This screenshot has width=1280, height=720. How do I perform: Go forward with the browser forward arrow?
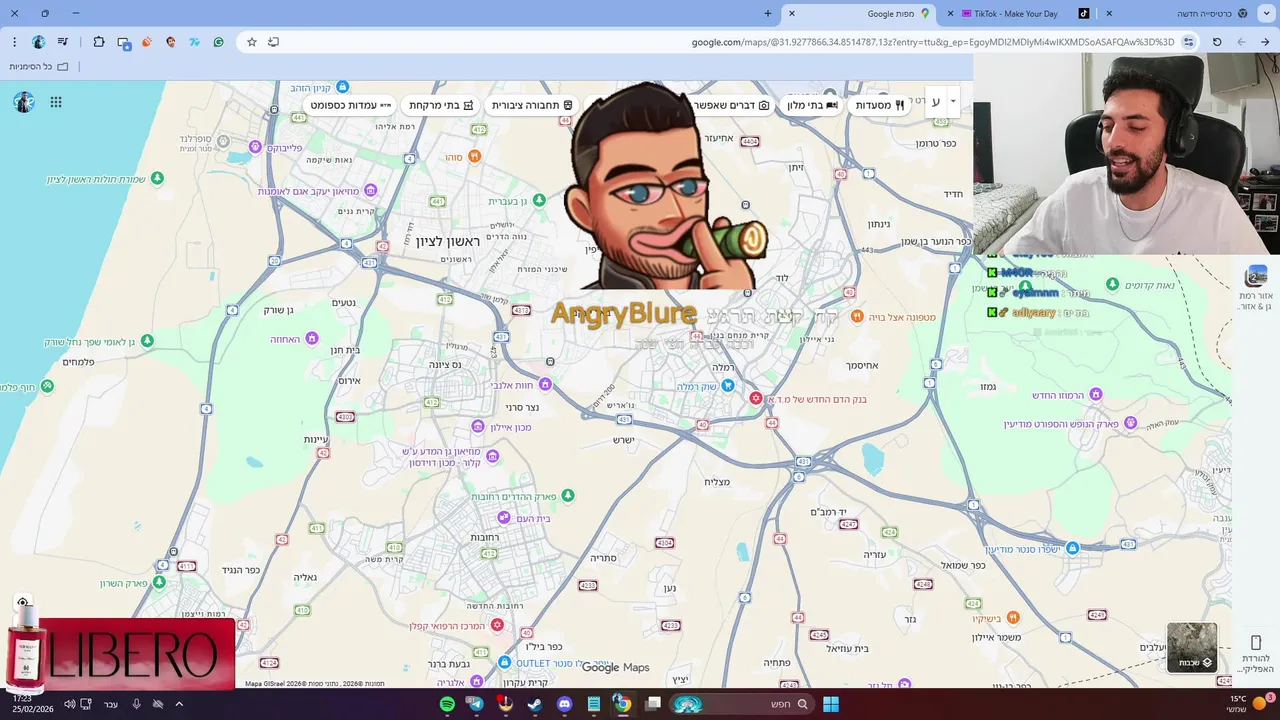(x=1241, y=42)
